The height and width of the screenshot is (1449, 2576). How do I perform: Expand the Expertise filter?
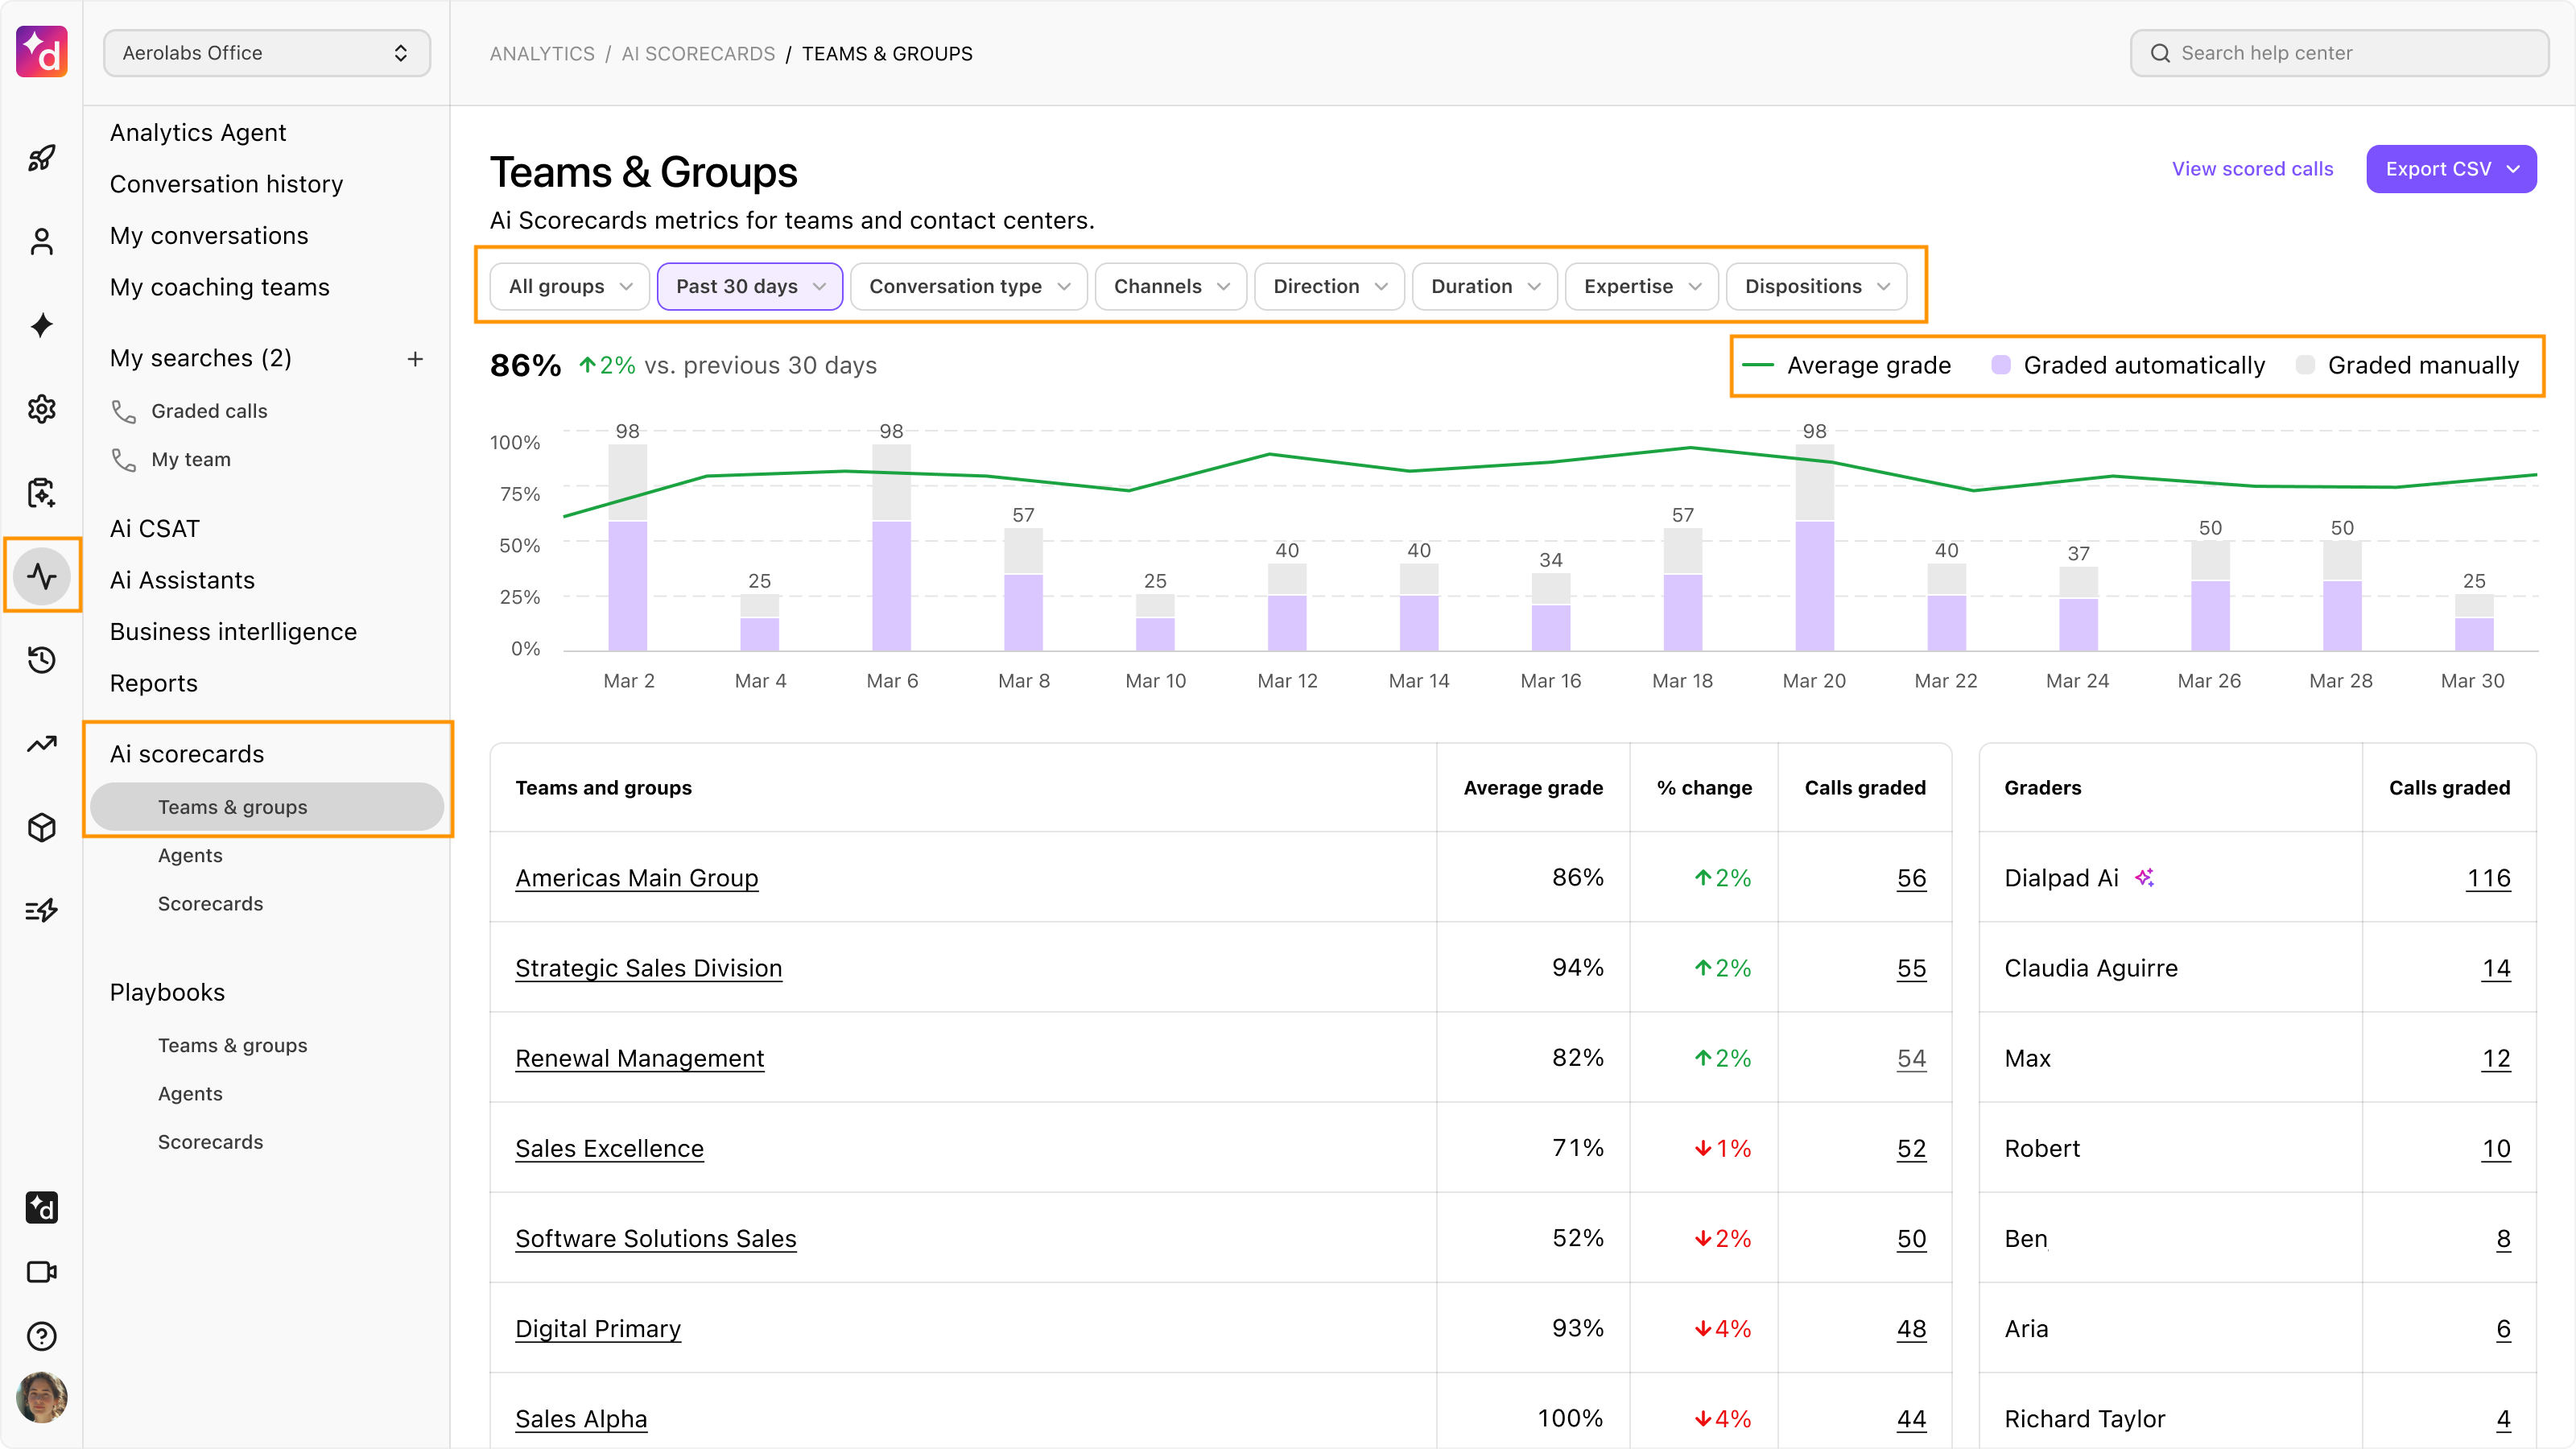[1642, 286]
